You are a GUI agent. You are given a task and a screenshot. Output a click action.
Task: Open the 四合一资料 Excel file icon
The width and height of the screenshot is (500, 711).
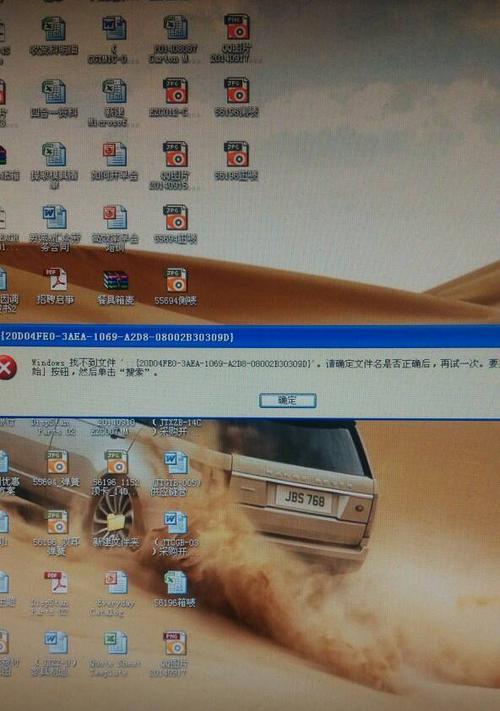pos(54,99)
